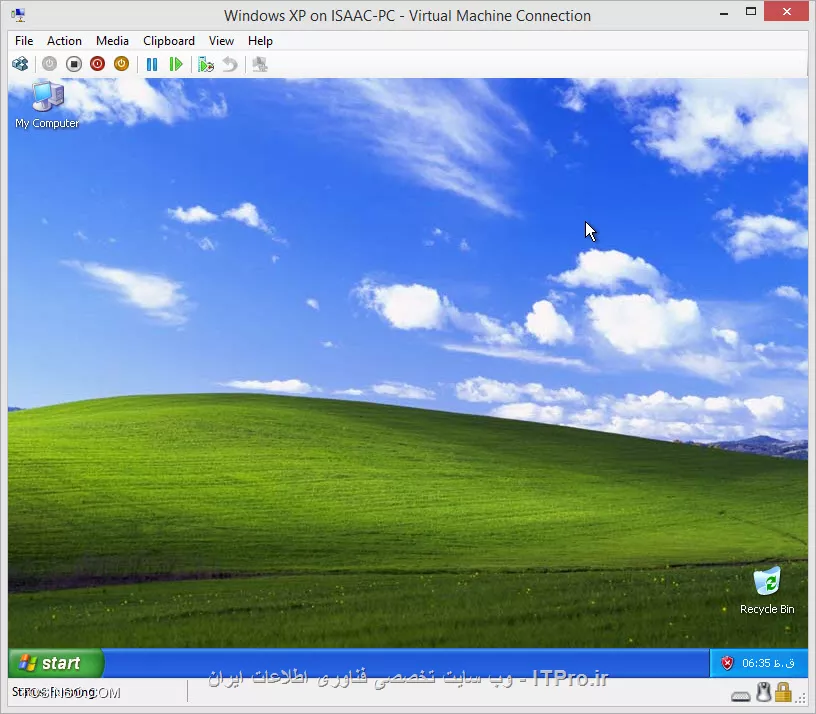Reset the virtual machine
The image size is (816, 714).
click(176, 65)
